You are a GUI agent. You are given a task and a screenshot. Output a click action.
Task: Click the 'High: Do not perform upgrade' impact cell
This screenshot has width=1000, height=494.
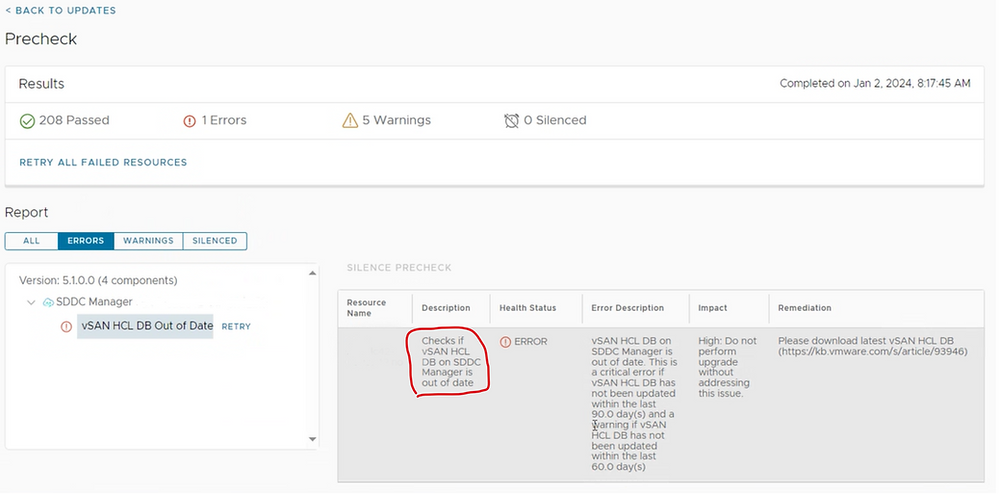[x=728, y=367]
